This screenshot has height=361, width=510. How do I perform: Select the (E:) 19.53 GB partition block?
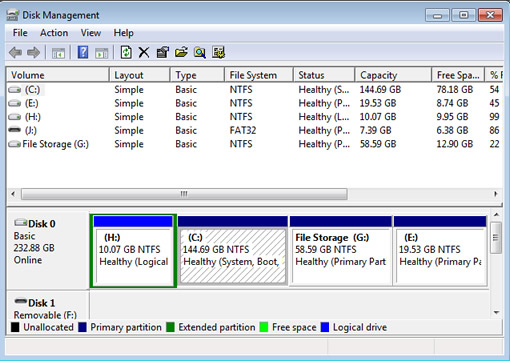pos(440,251)
